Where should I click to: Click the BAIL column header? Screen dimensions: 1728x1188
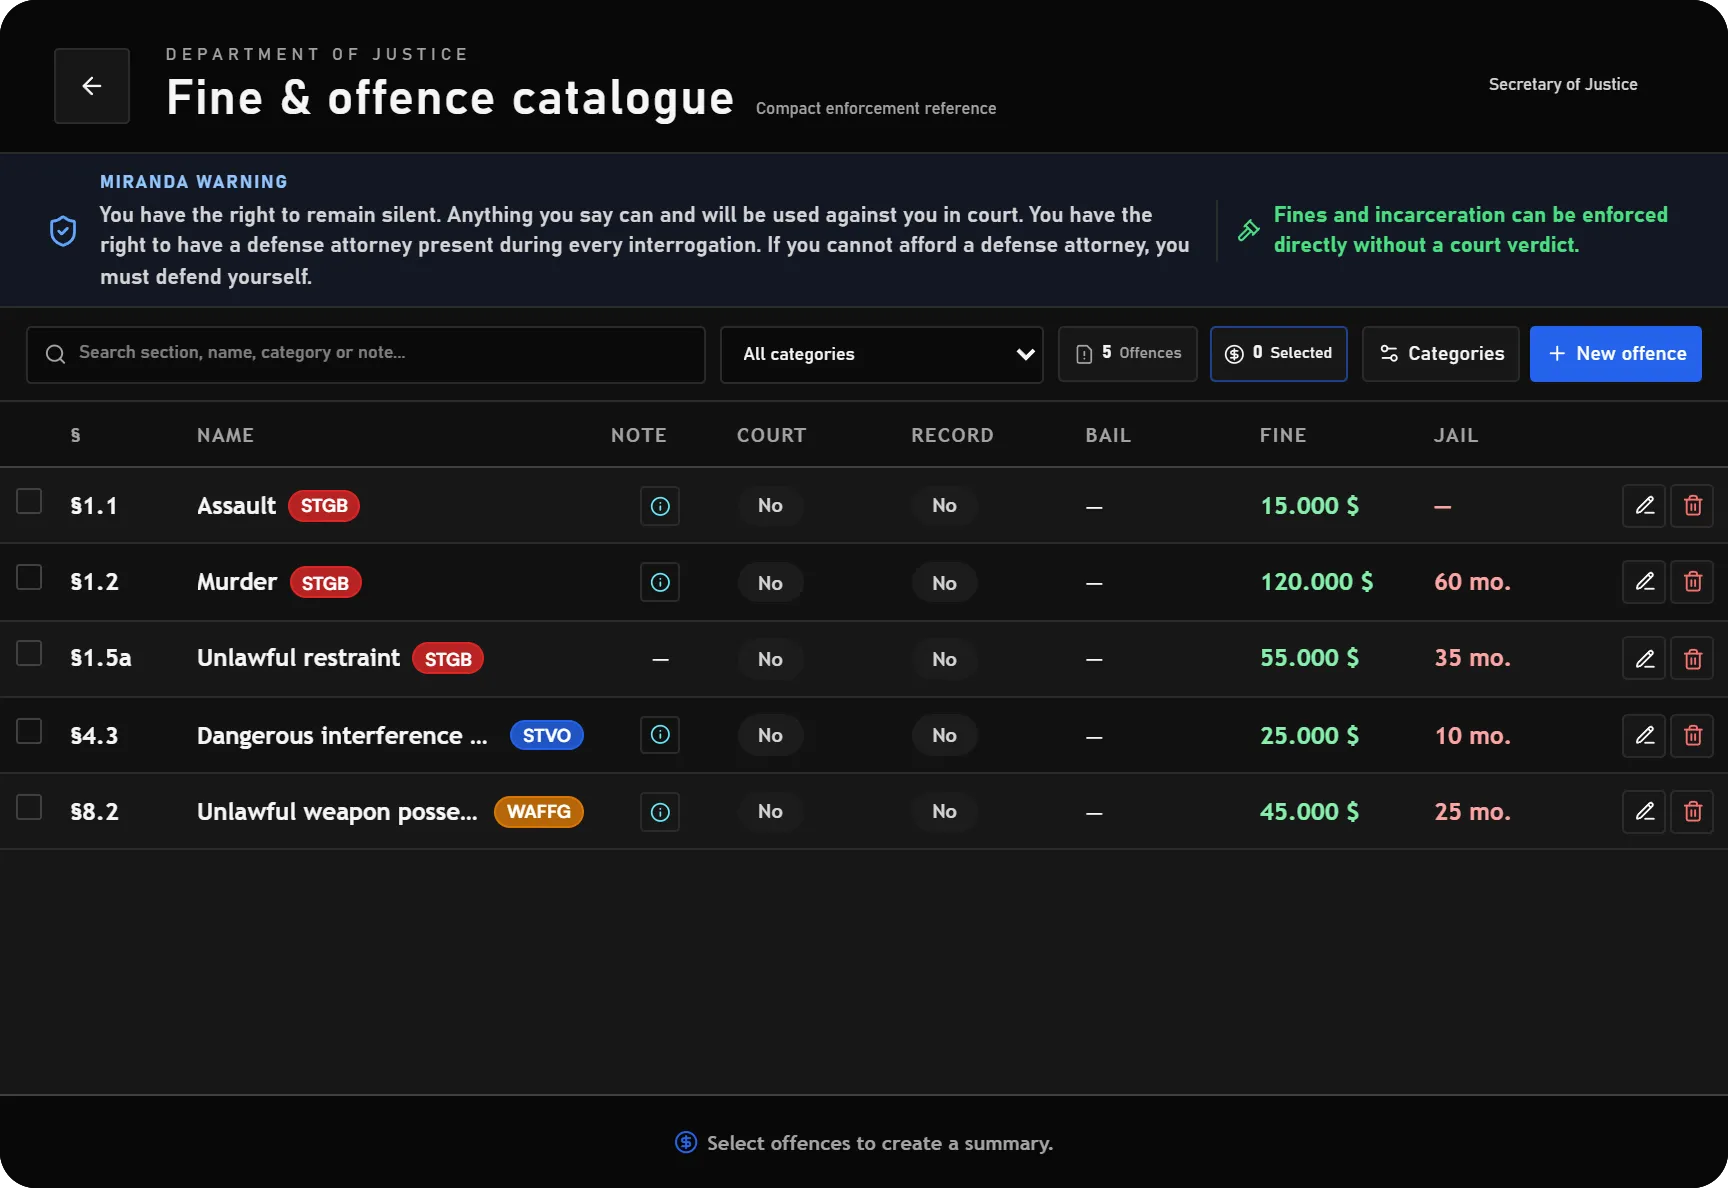(x=1108, y=435)
